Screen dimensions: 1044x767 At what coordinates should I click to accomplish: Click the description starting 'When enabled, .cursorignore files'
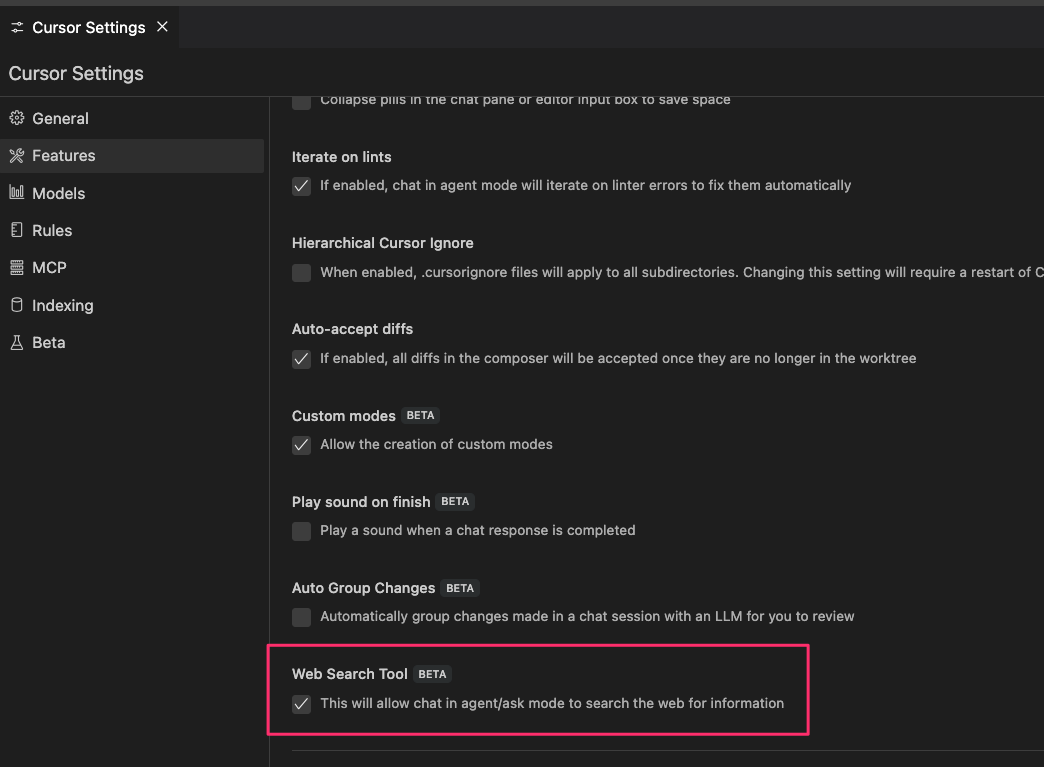(x=682, y=272)
